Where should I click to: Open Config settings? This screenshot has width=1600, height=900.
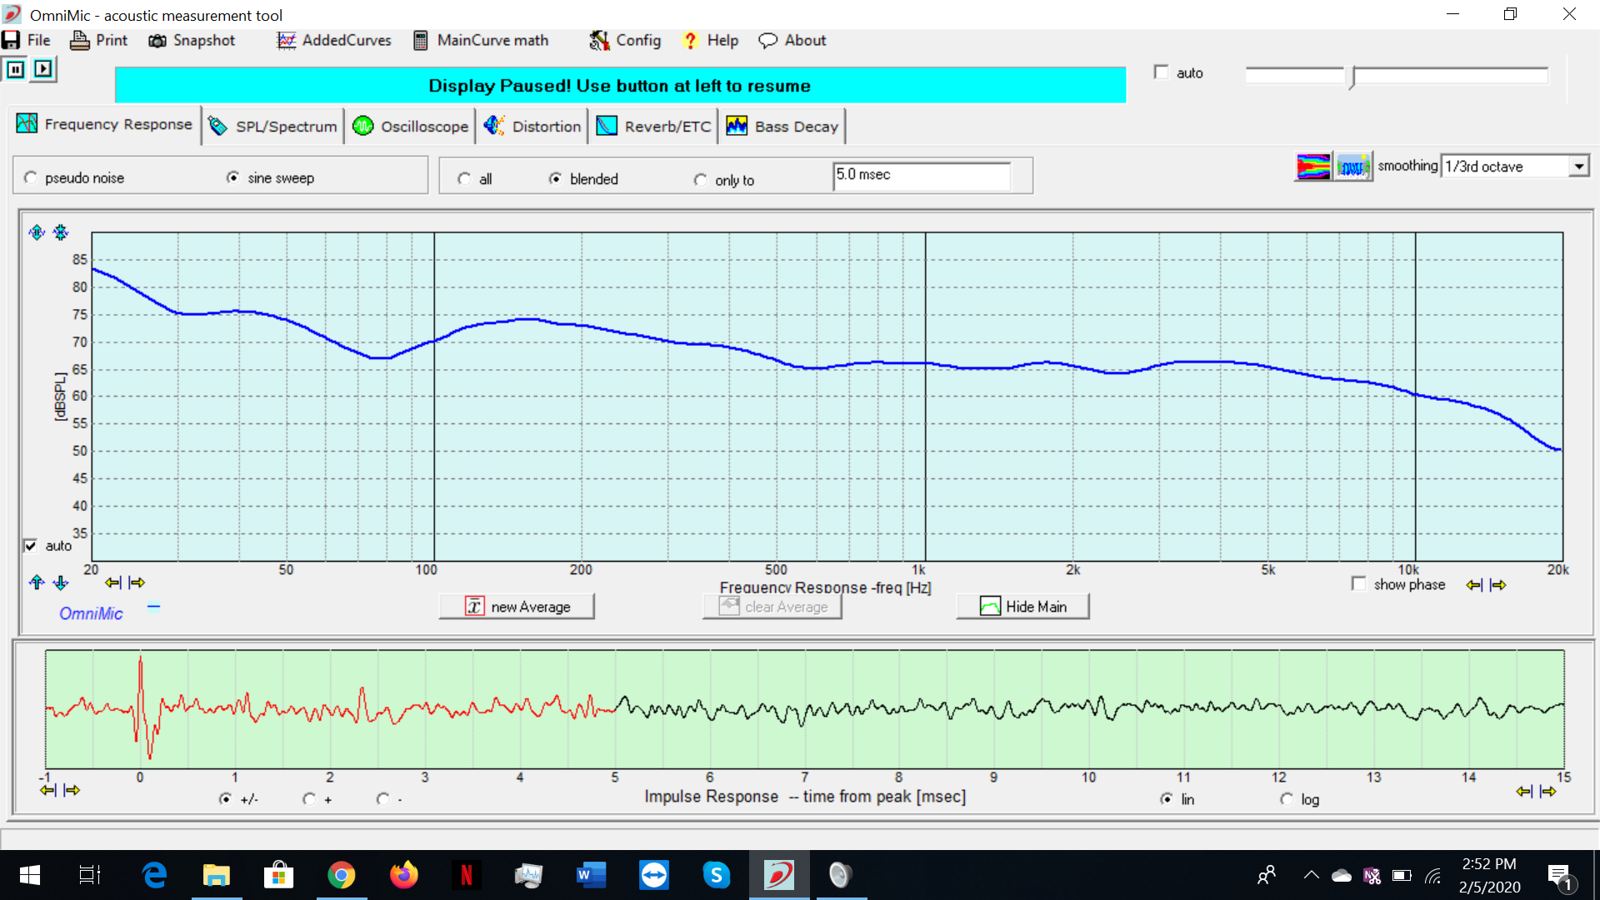click(625, 40)
